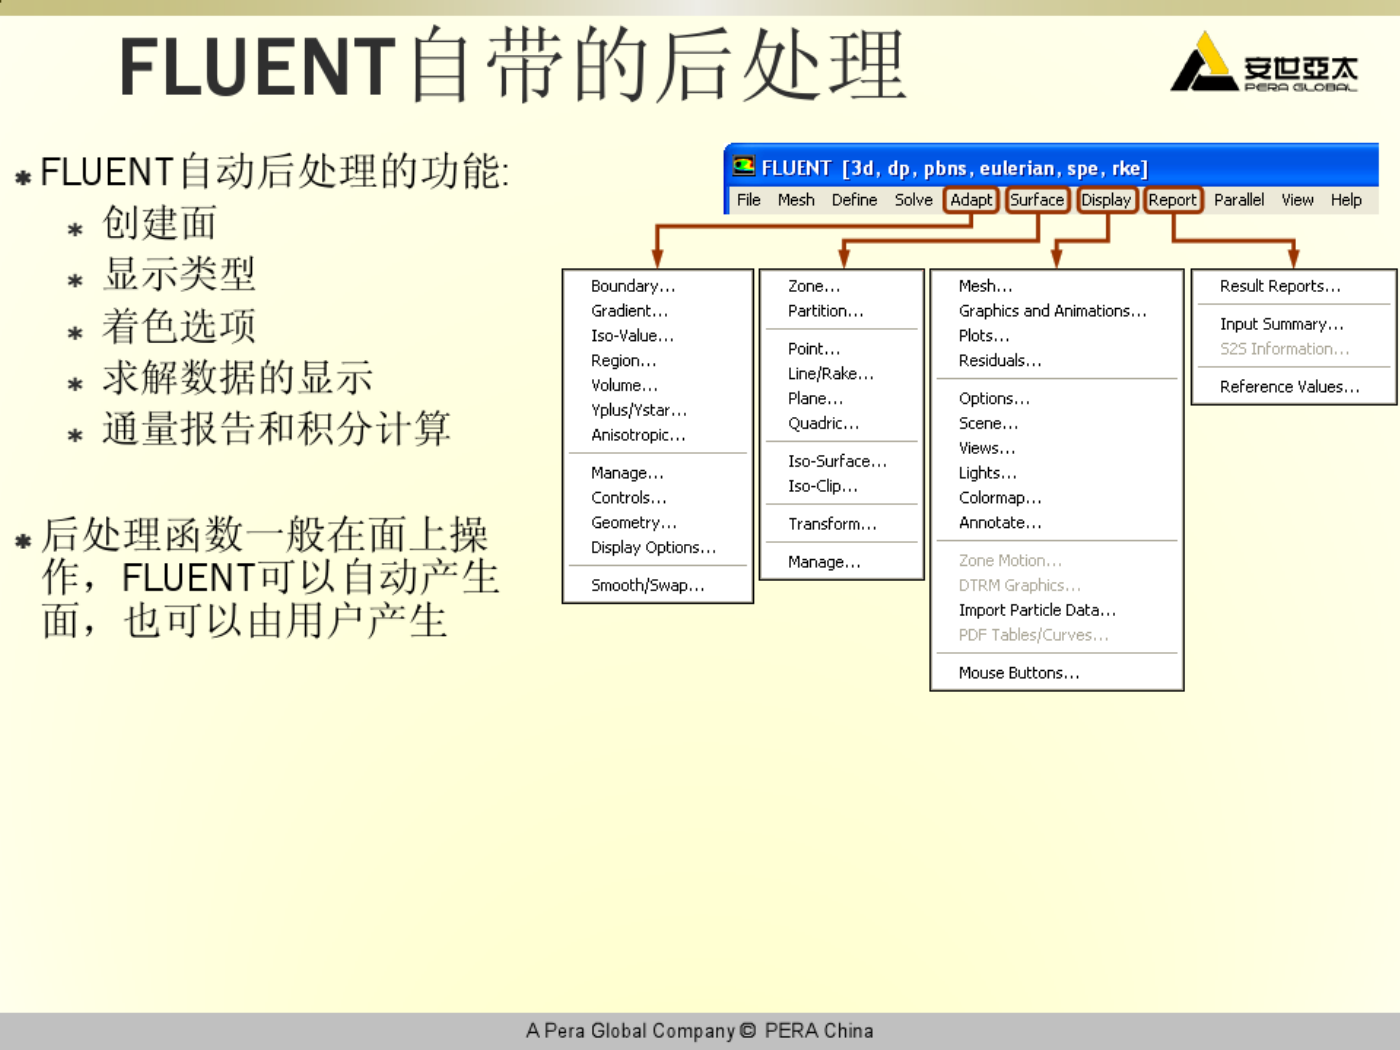Choose Anisotropic... entry
1400x1050 pixels.
coord(638,435)
